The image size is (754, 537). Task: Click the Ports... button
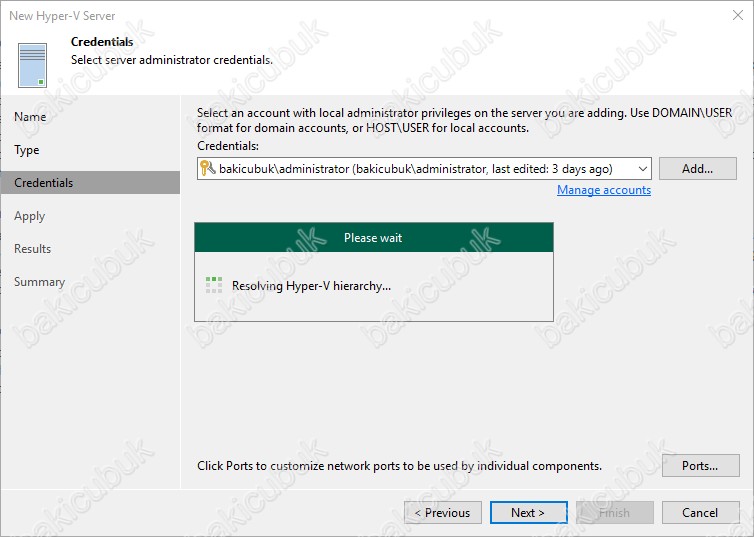[700, 465]
